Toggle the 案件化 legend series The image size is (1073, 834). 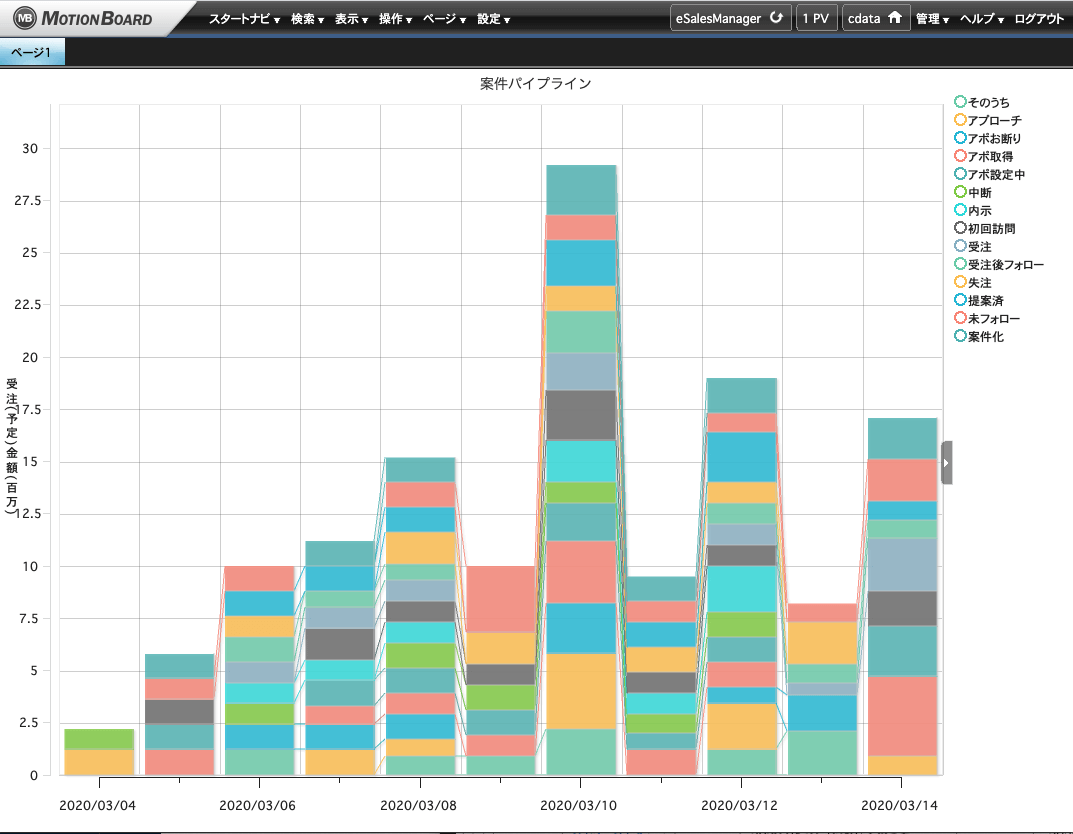click(x=979, y=336)
